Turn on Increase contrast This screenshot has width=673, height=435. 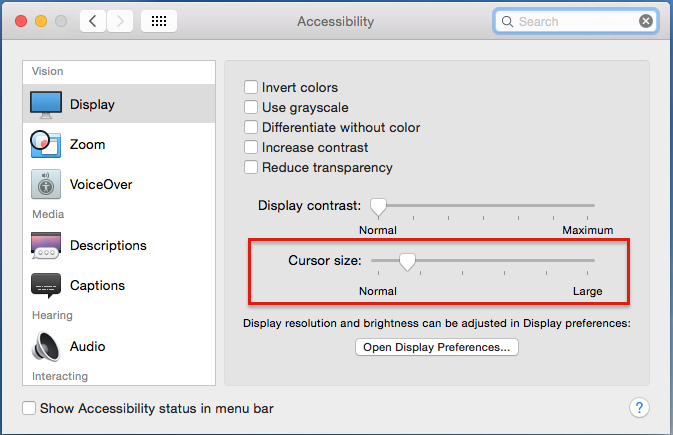tap(252, 148)
